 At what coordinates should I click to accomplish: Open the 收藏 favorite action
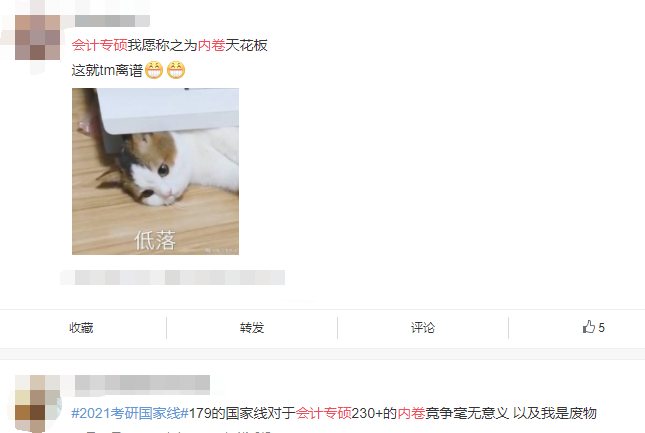(81, 328)
